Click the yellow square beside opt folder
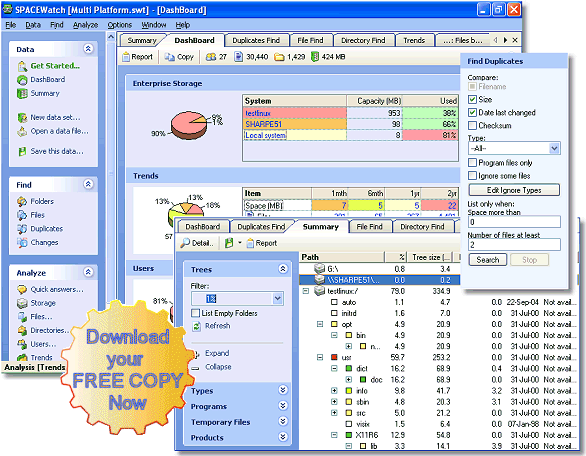 click(334, 324)
